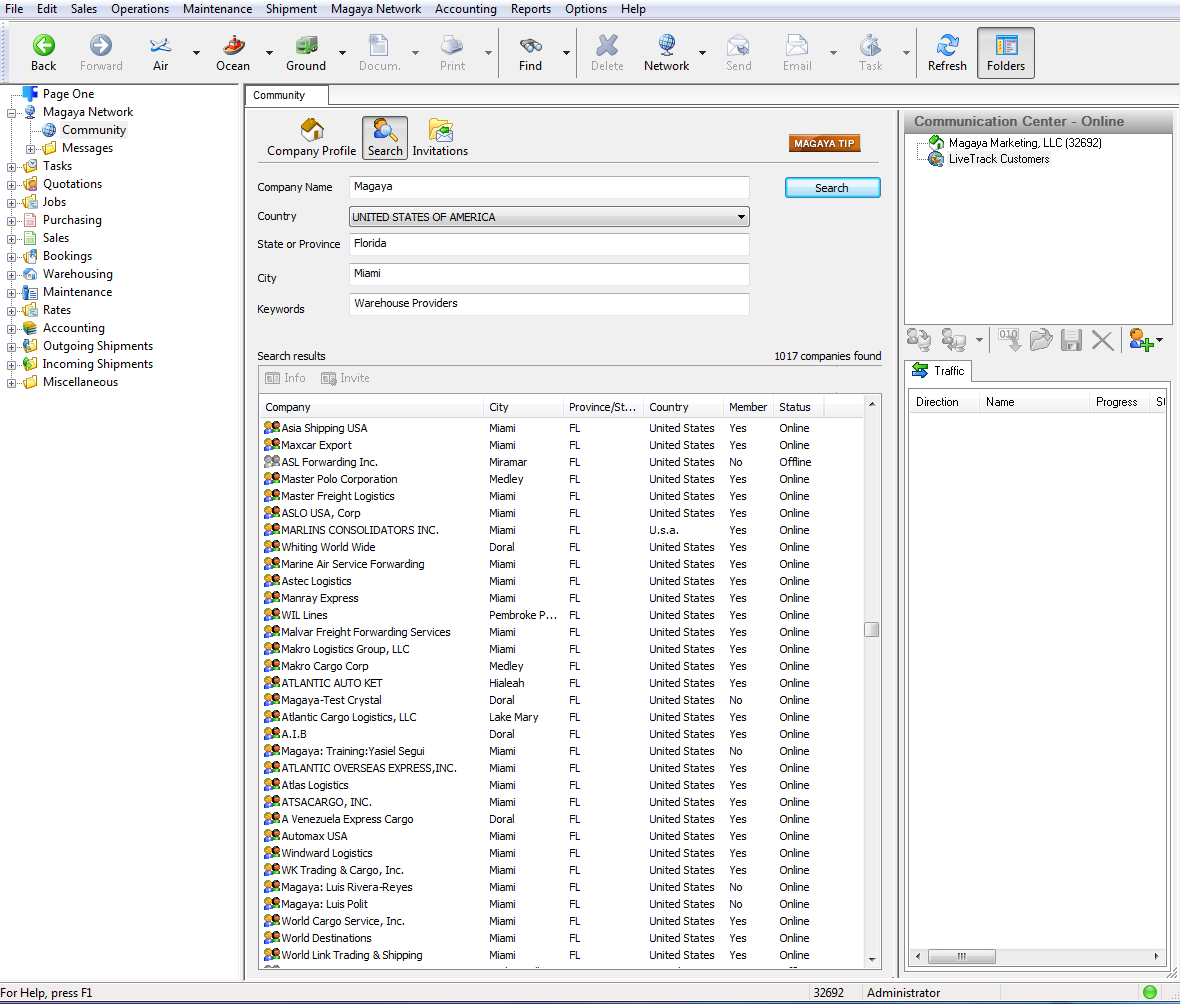Click the Send toolbar icon
Screen dimensions: 1180x1004
[x=738, y=53]
